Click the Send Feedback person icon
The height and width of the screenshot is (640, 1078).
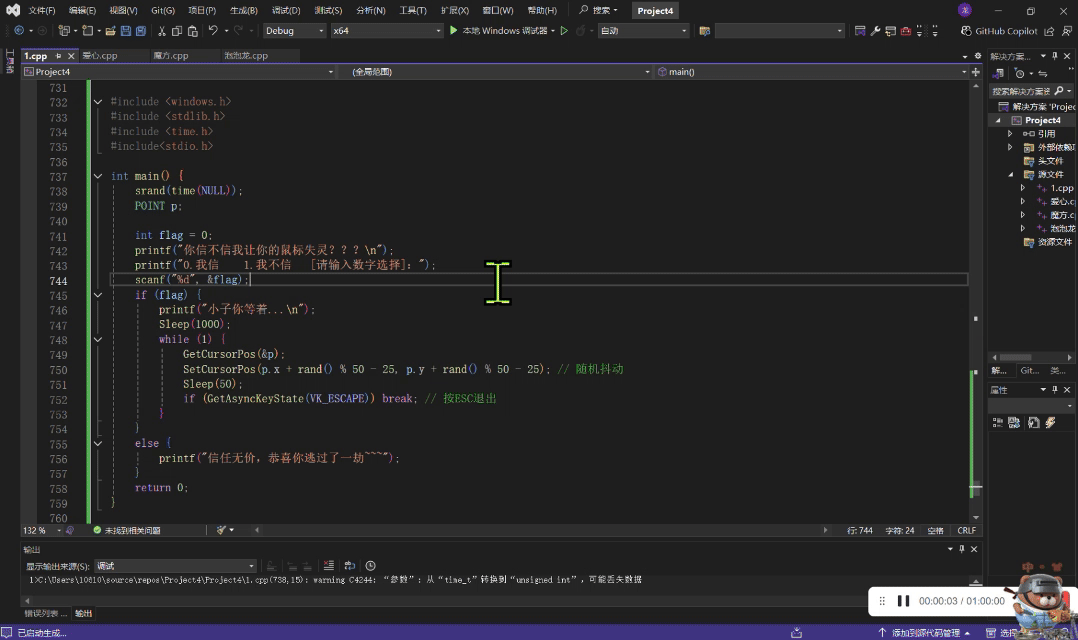click(x=1066, y=31)
